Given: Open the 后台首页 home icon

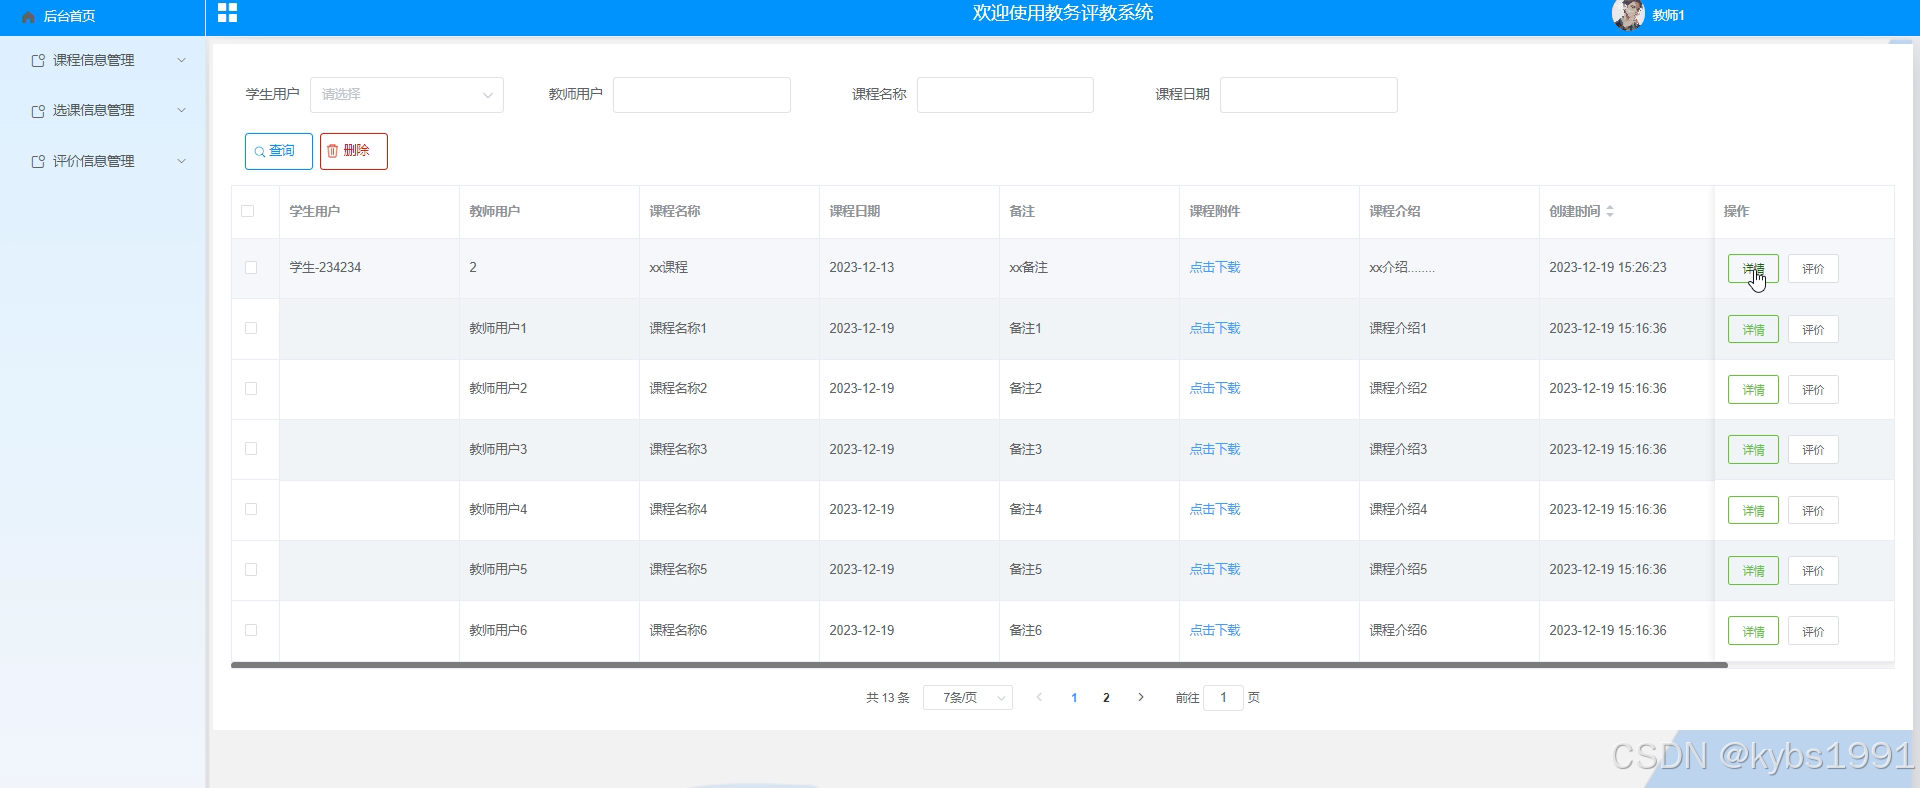Looking at the screenshot, I should (x=28, y=17).
